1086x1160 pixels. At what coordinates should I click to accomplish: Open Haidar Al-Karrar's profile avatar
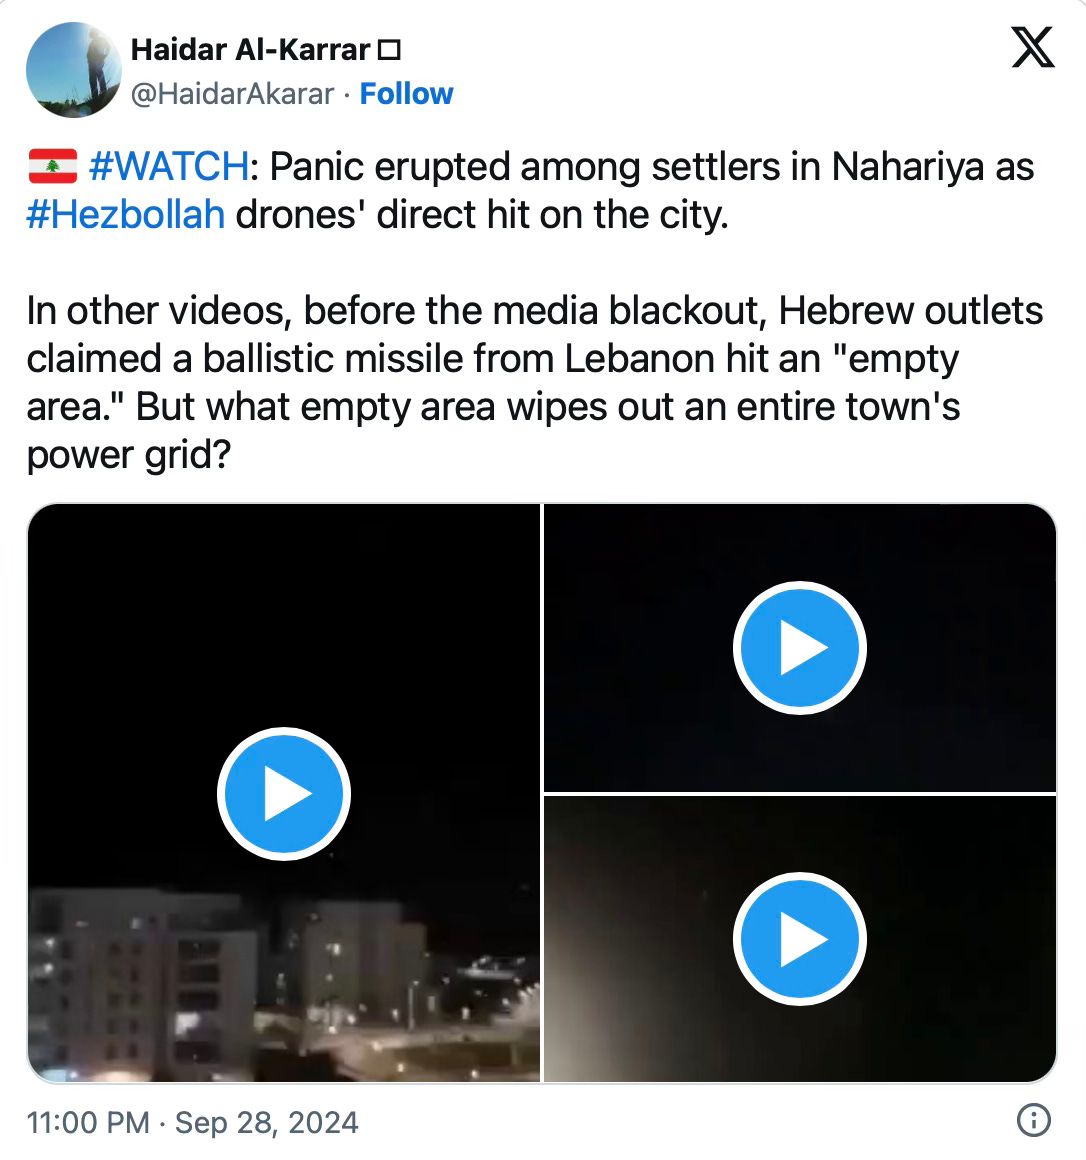[74, 70]
